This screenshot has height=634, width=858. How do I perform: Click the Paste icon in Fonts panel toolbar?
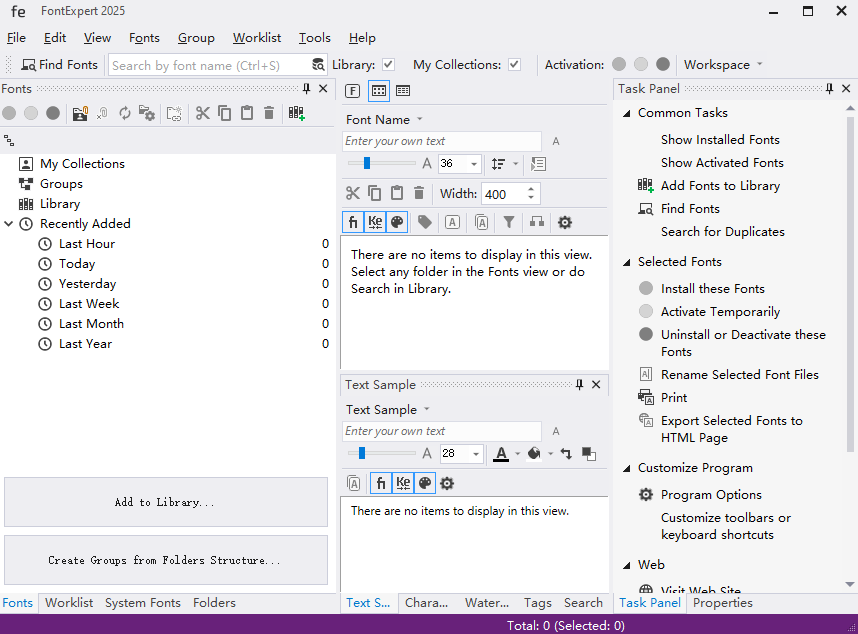(x=247, y=113)
